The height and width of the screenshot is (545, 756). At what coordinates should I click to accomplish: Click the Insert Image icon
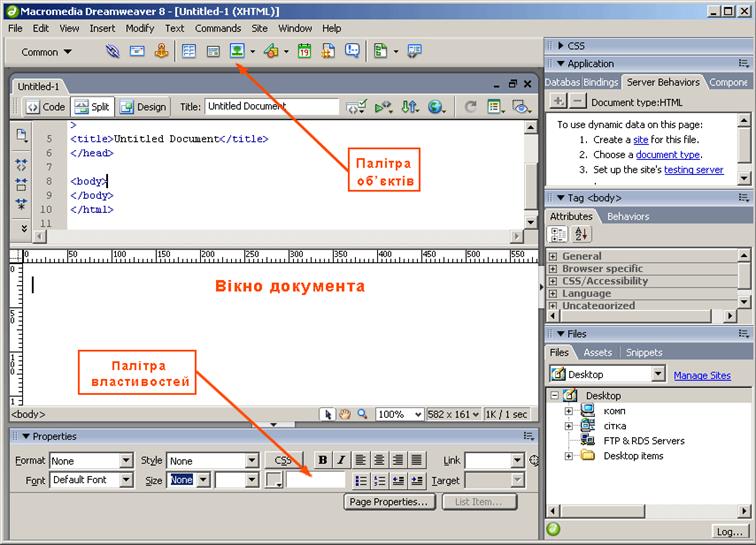[237, 51]
